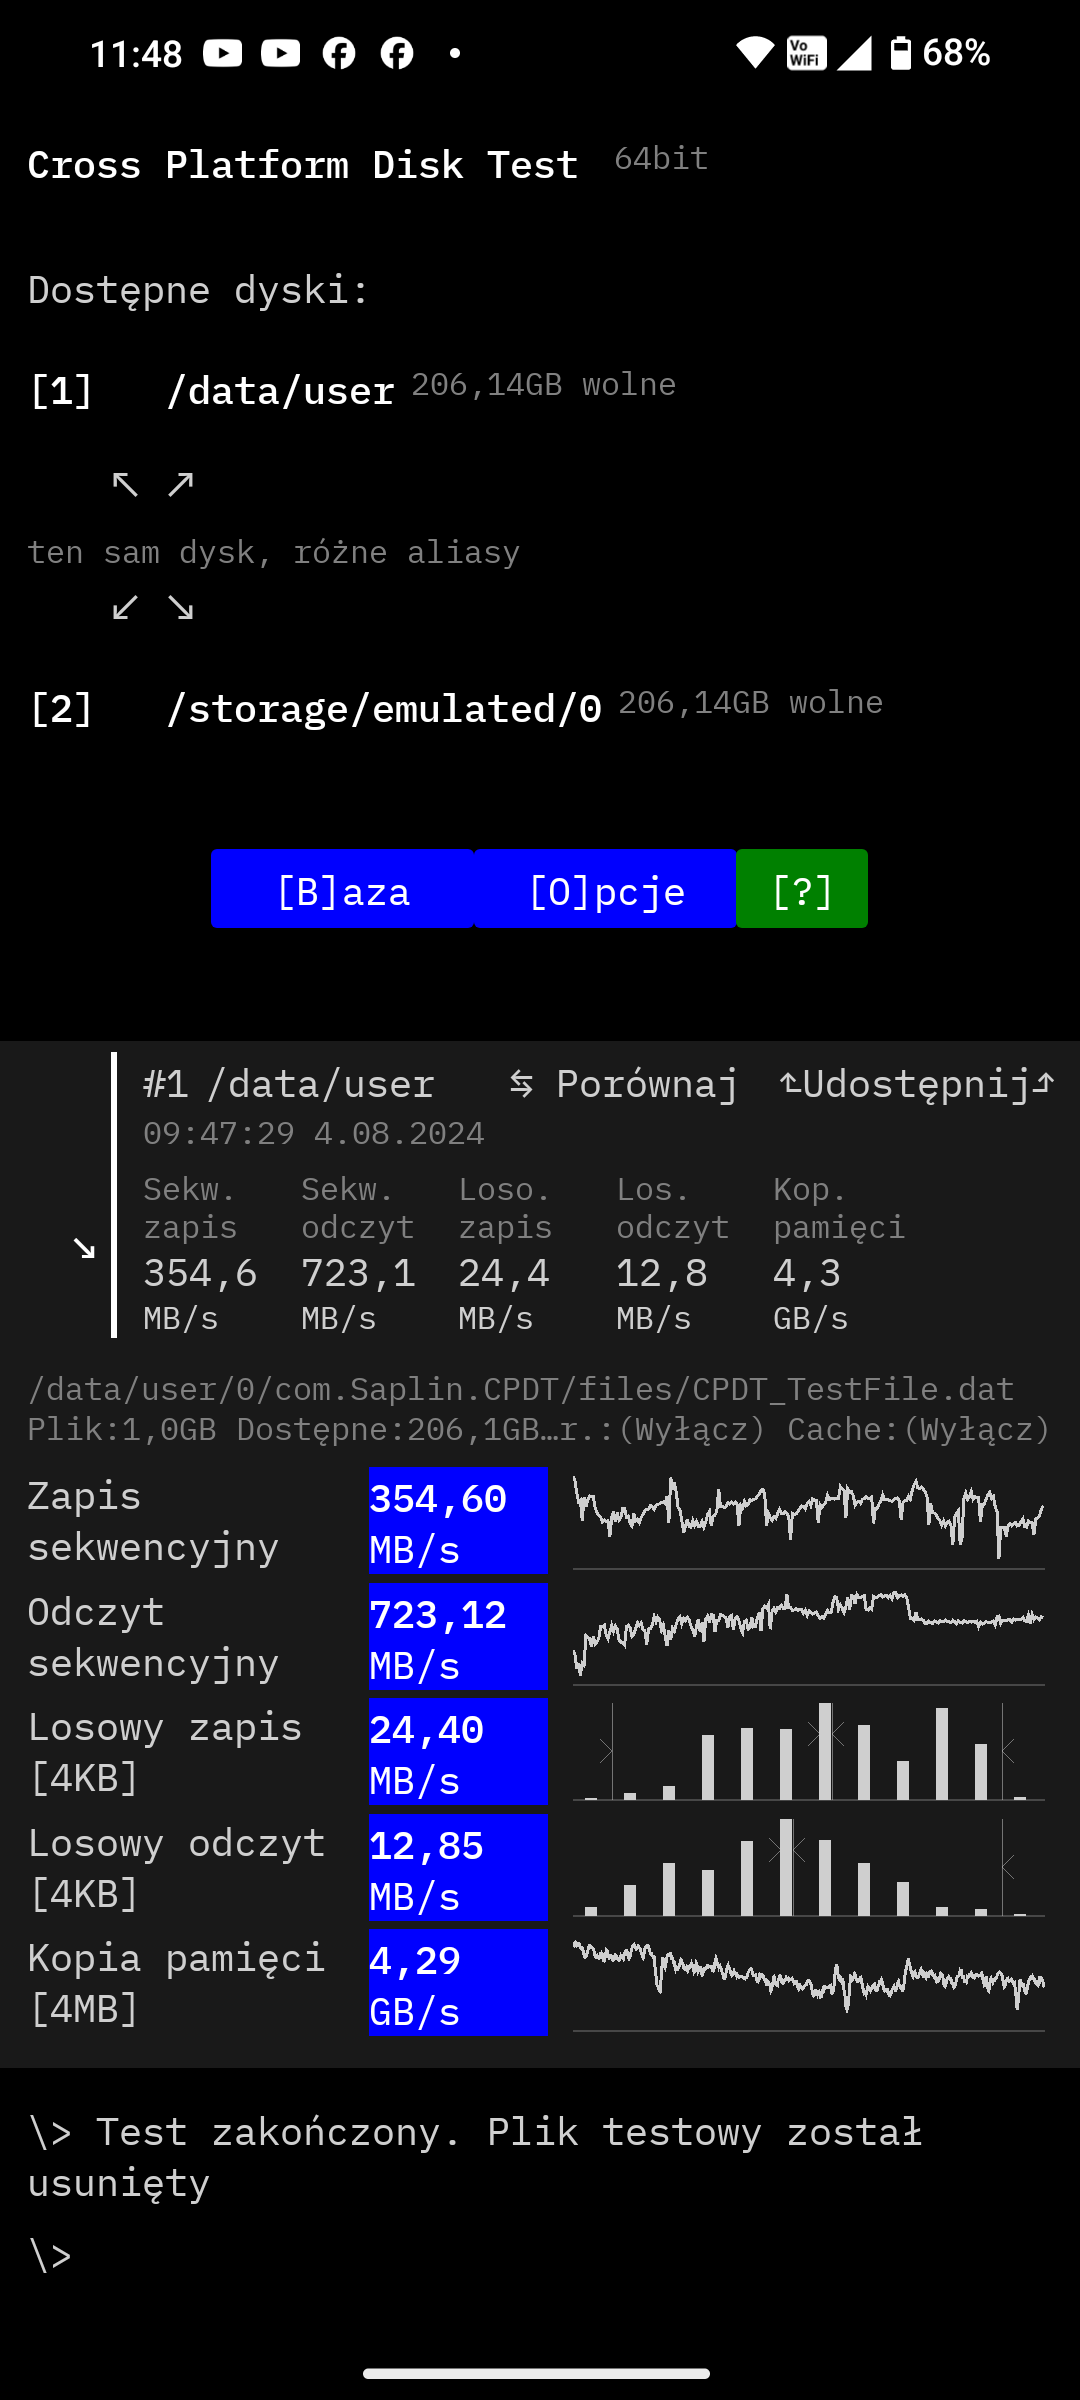Tap the random read 4KB histogram

(x=808, y=1866)
